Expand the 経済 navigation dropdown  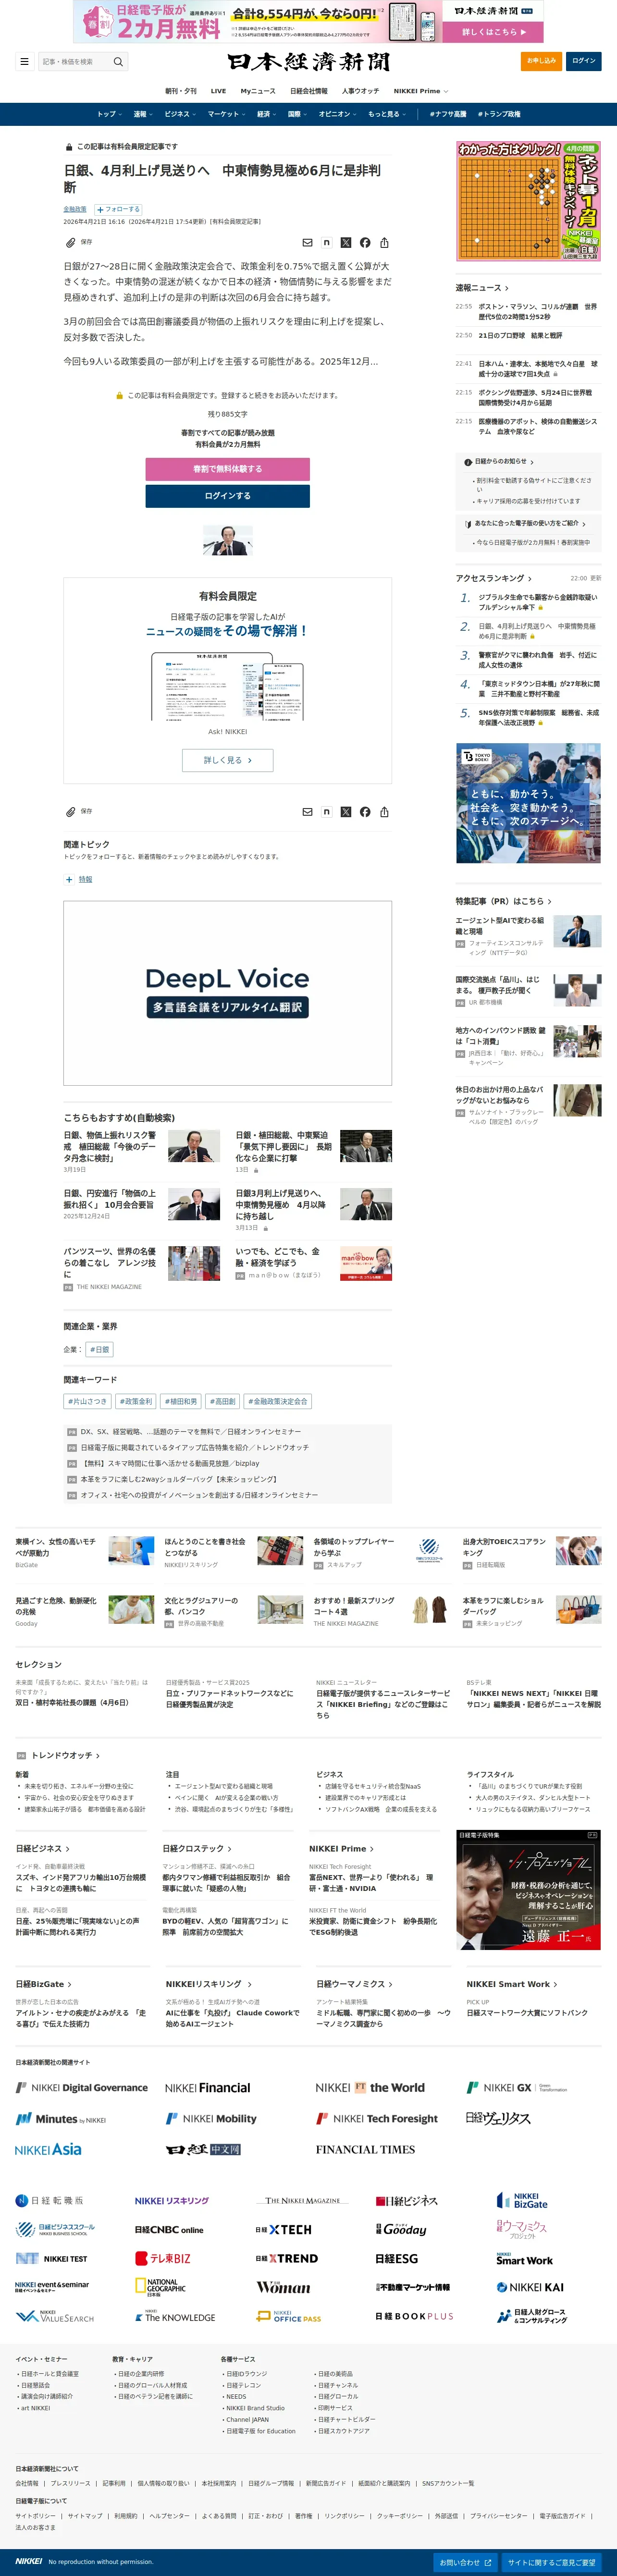point(267,114)
